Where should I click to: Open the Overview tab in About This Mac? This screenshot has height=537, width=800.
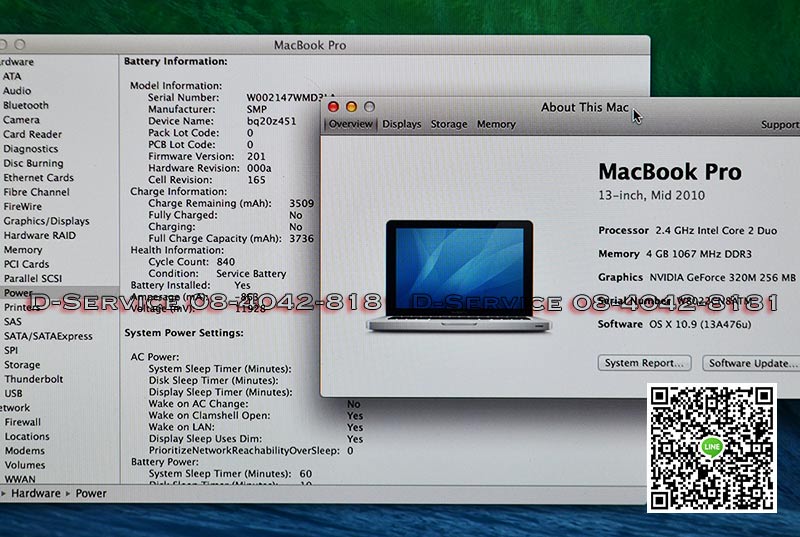click(350, 124)
